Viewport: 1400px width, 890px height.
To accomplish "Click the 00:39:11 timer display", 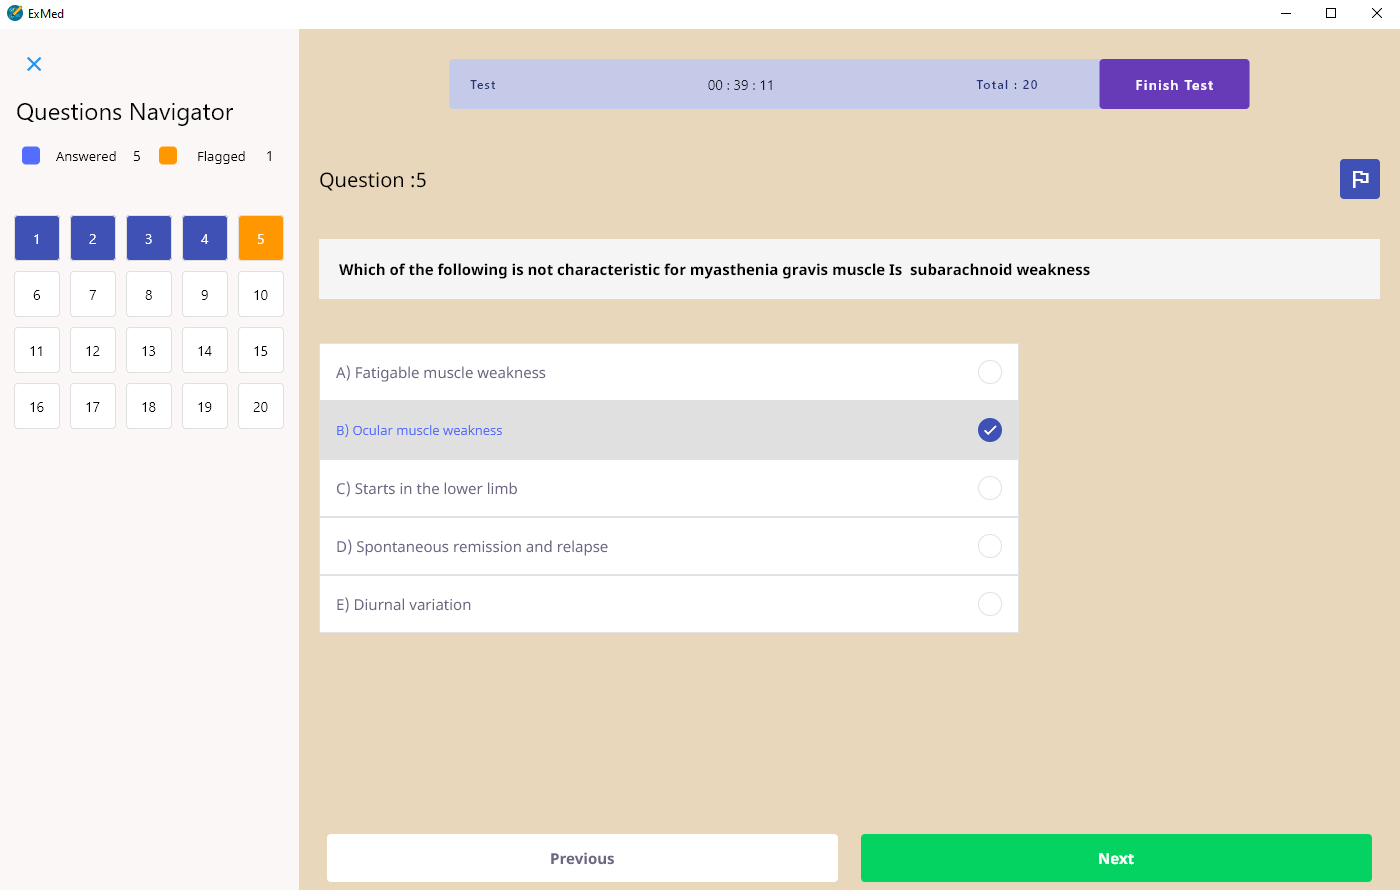I will [x=742, y=84].
